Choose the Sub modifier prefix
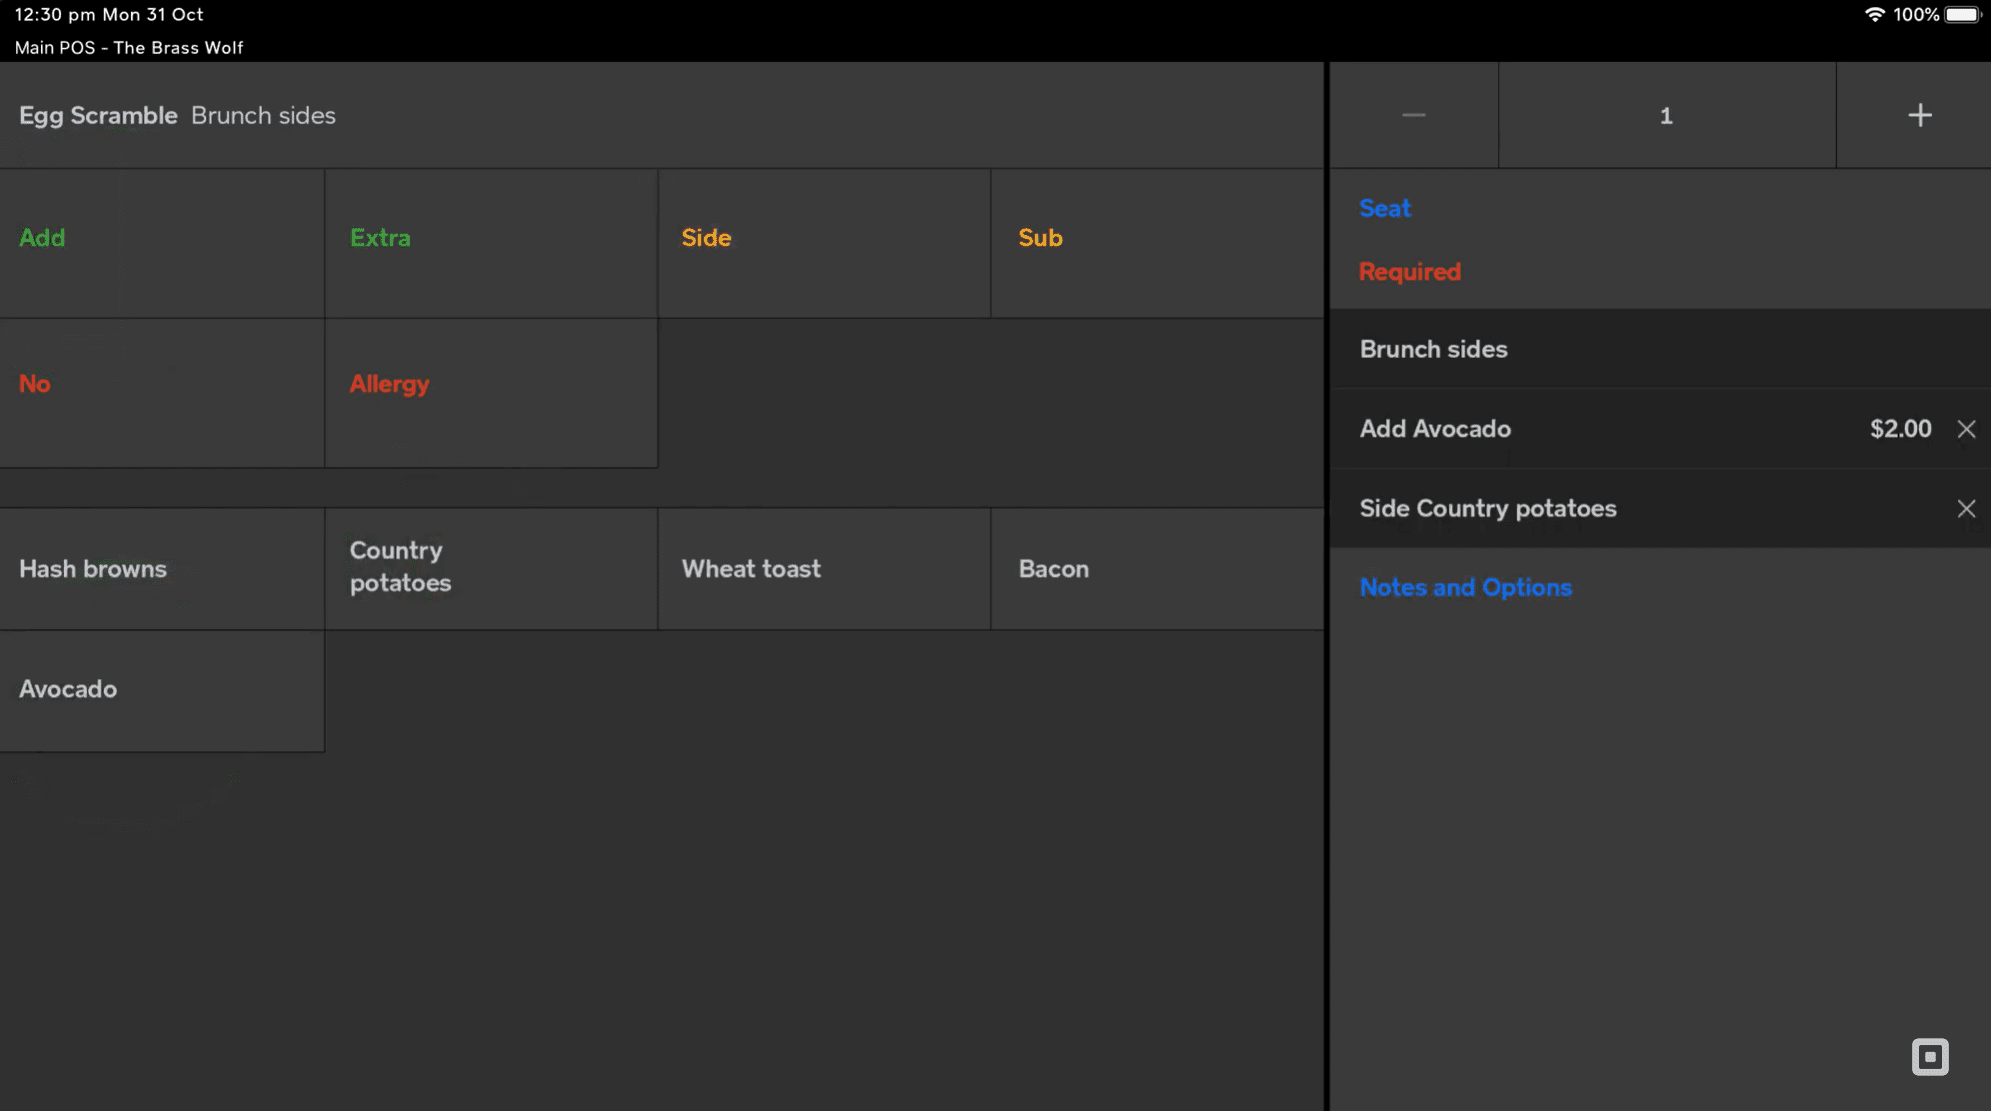 pyautogui.click(x=1156, y=242)
